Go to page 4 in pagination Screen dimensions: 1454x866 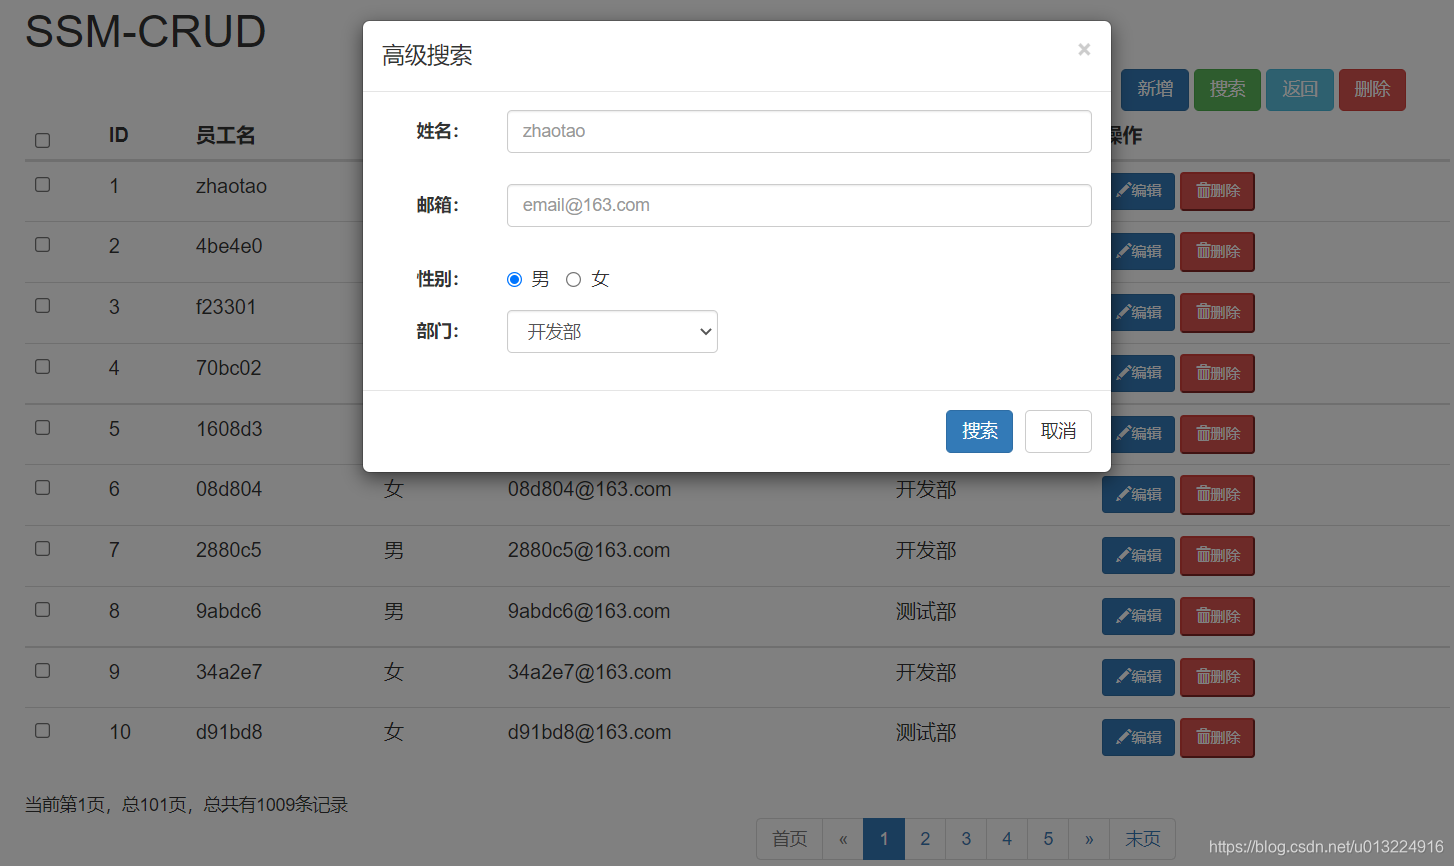[x=1007, y=839]
